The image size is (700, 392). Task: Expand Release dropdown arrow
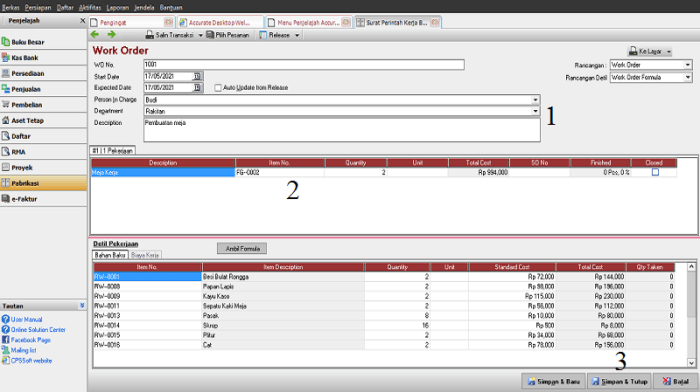pyautogui.click(x=297, y=35)
